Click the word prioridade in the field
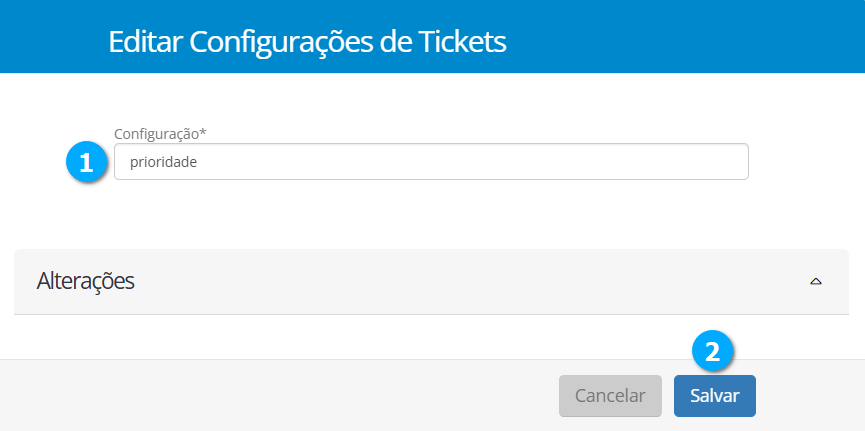 click(x=163, y=162)
